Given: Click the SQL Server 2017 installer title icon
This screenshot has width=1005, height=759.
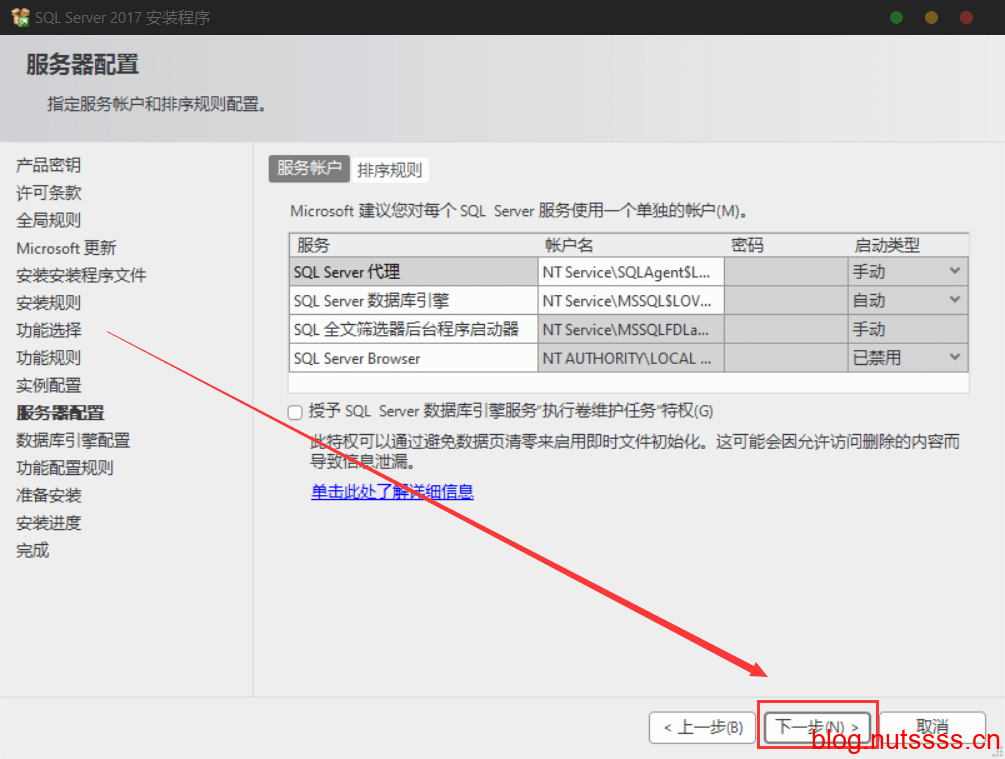Looking at the screenshot, I should pyautogui.click(x=21, y=17).
